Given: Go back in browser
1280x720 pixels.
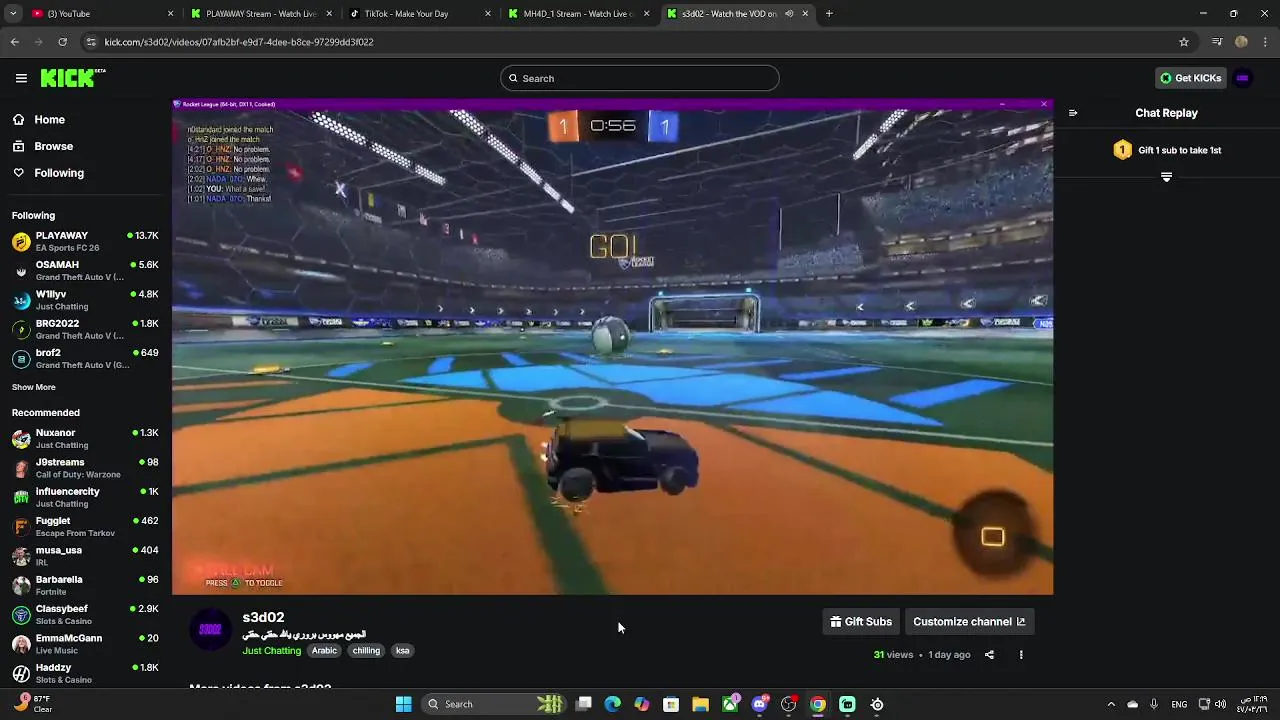Looking at the screenshot, I should (x=15, y=42).
